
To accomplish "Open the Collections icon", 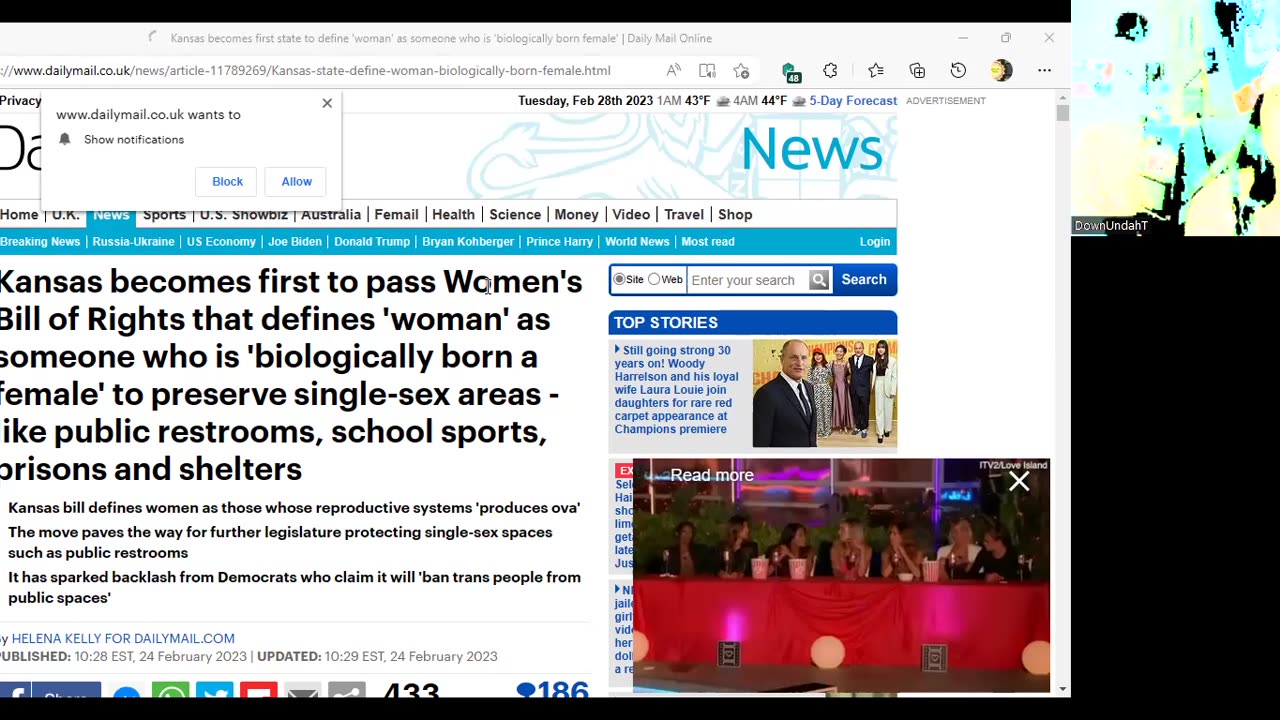I will [917, 70].
